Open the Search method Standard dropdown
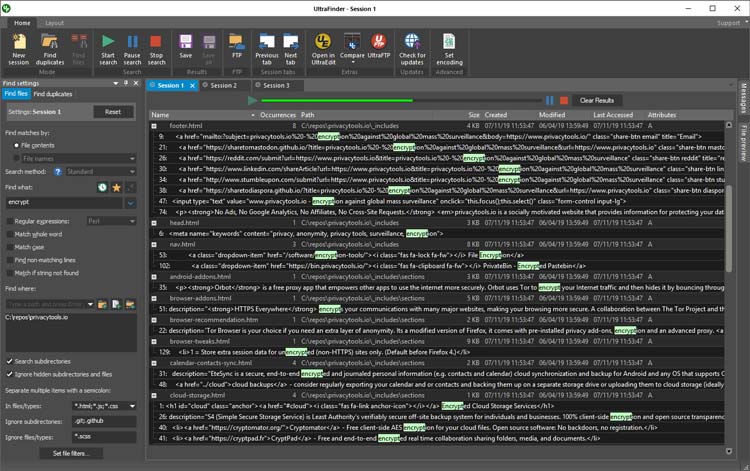Image resolution: width=750 pixels, height=471 pixels. 100,172
